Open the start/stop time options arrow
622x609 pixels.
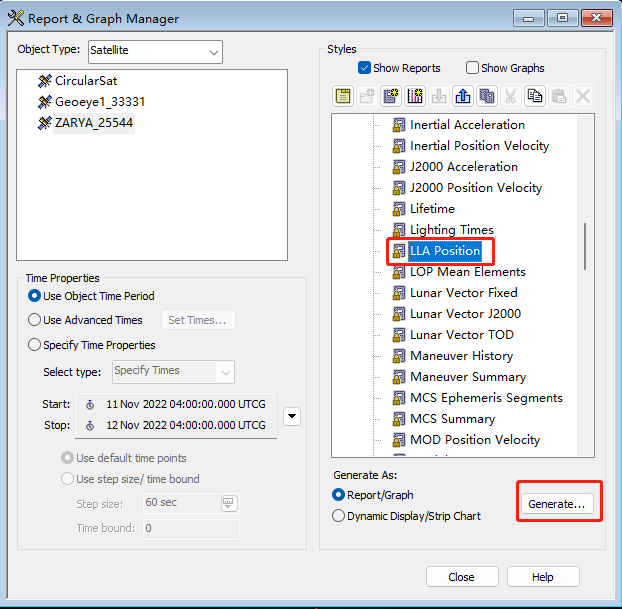point(291,416)
